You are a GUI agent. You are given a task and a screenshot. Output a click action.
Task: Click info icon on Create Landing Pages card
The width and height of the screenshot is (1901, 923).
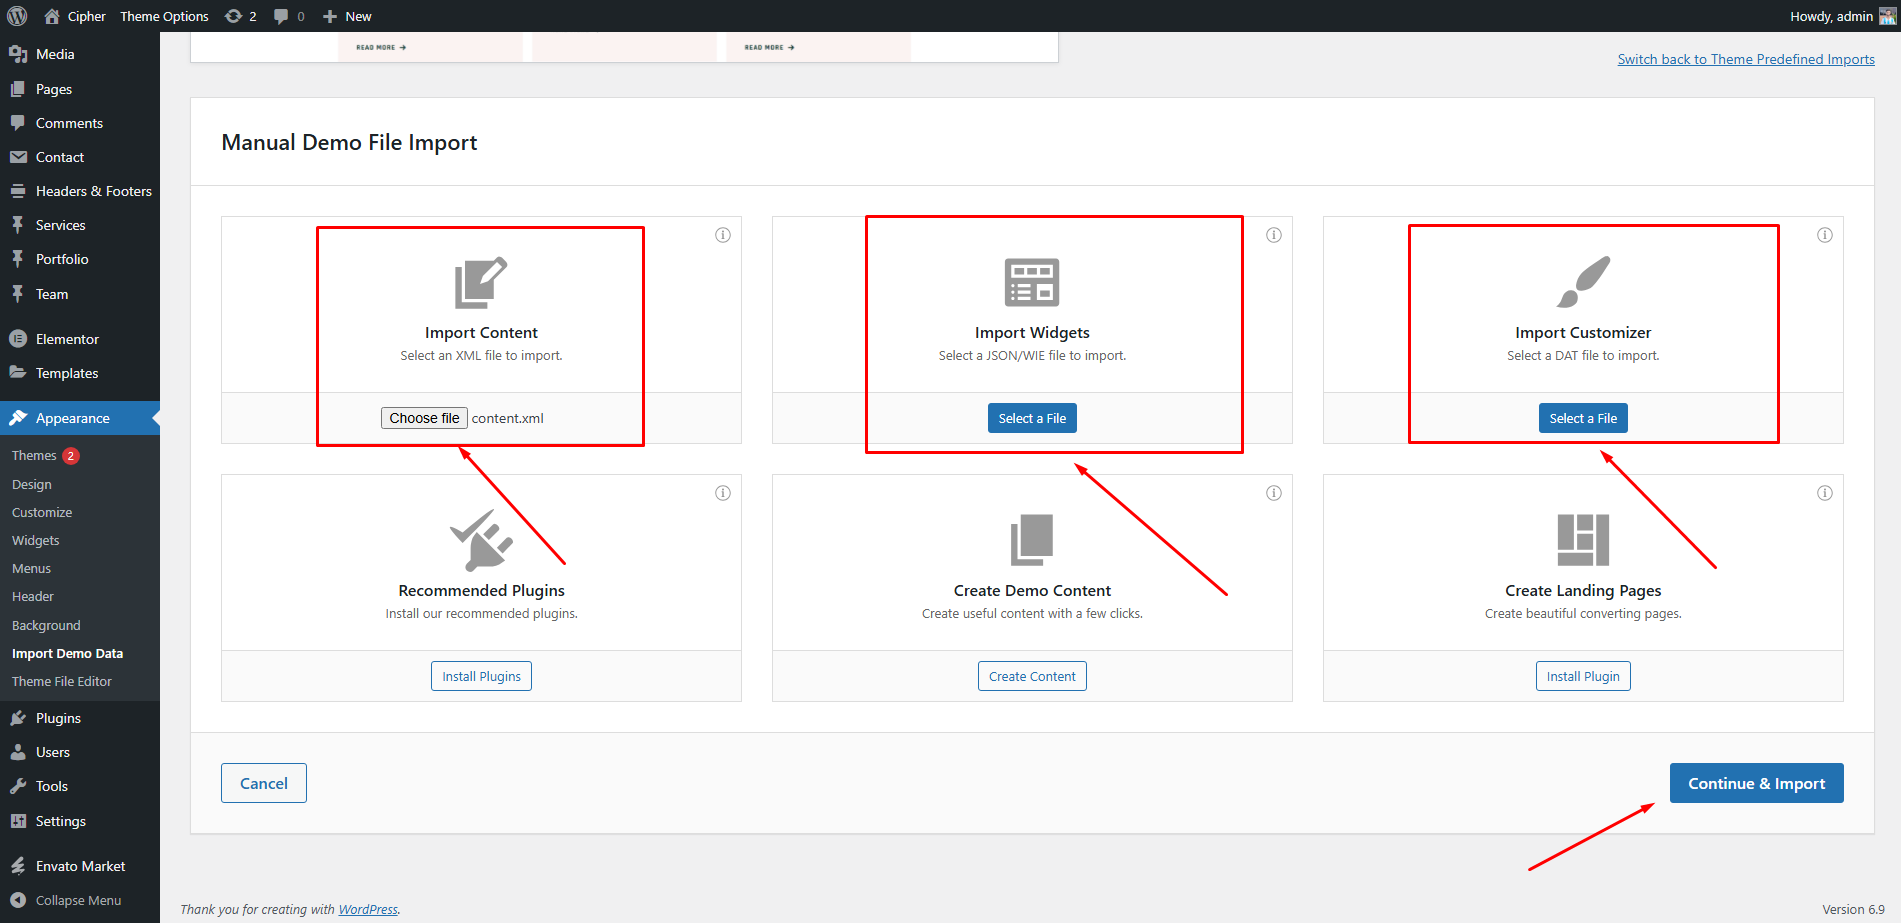point(1825,493)
